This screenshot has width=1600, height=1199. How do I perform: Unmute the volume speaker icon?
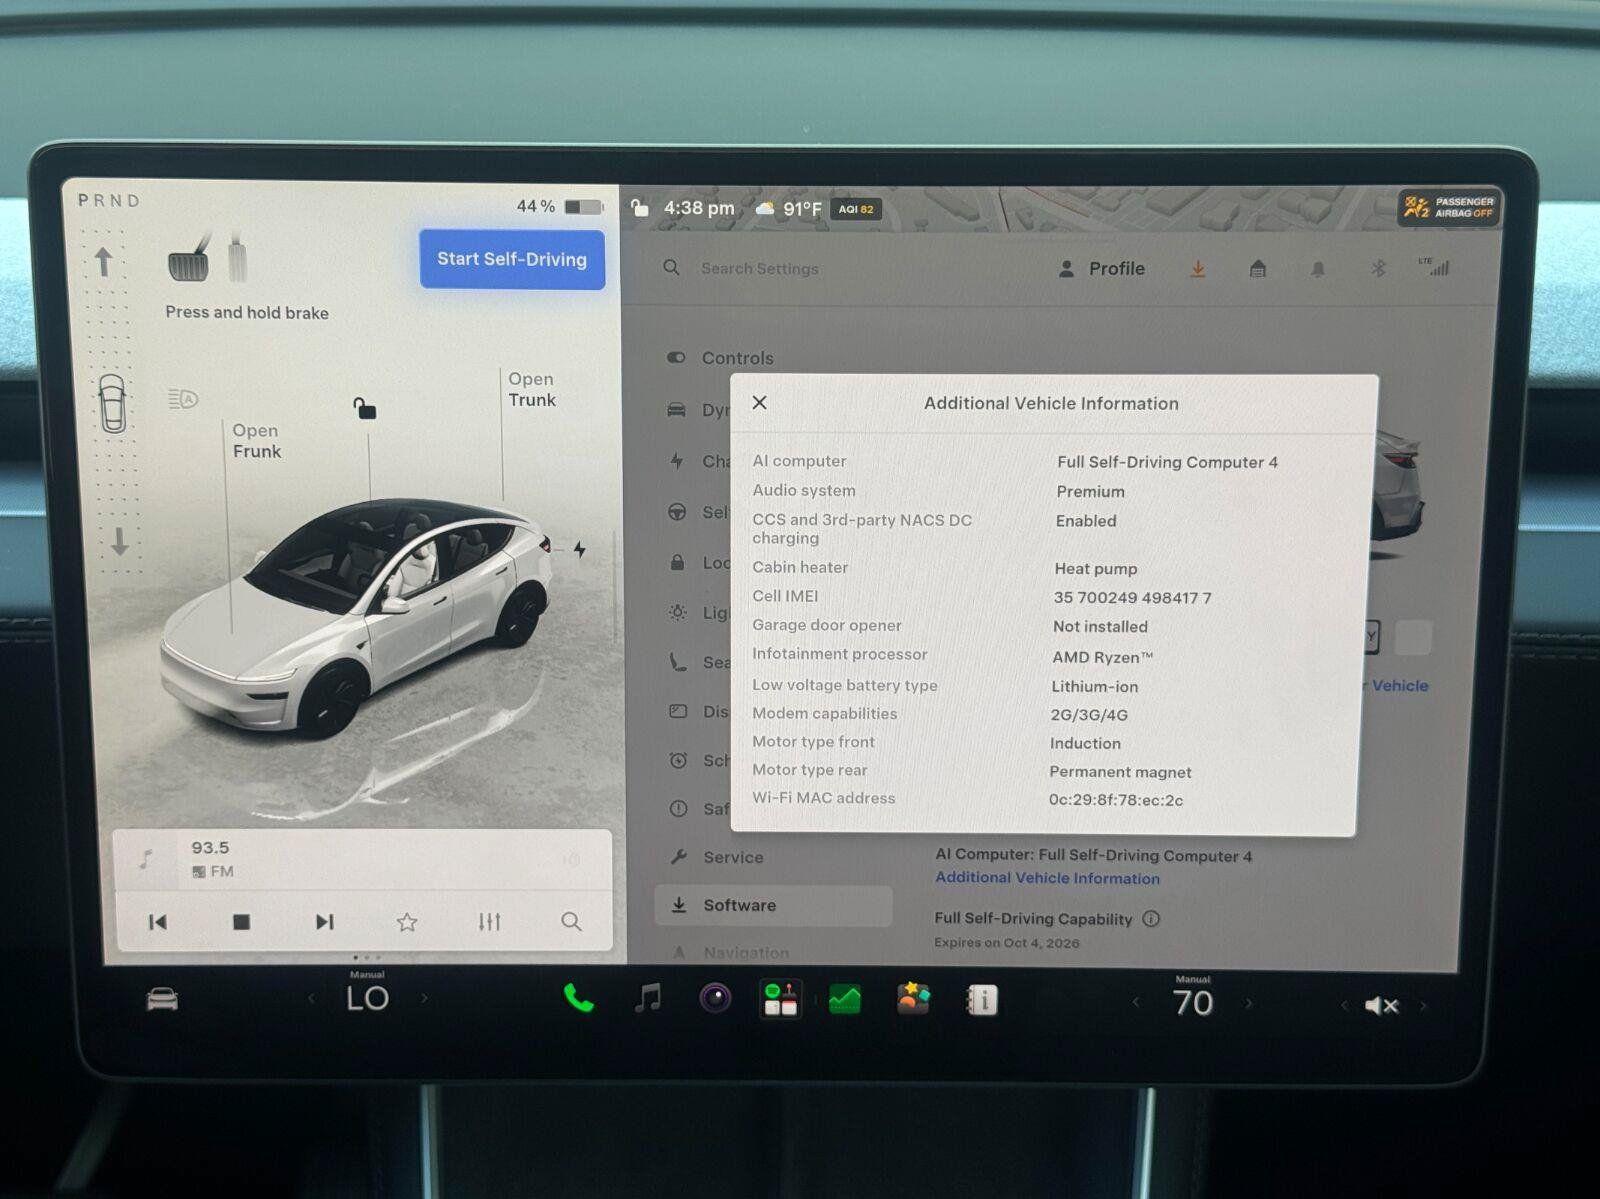click(x=1381, y=1005)
